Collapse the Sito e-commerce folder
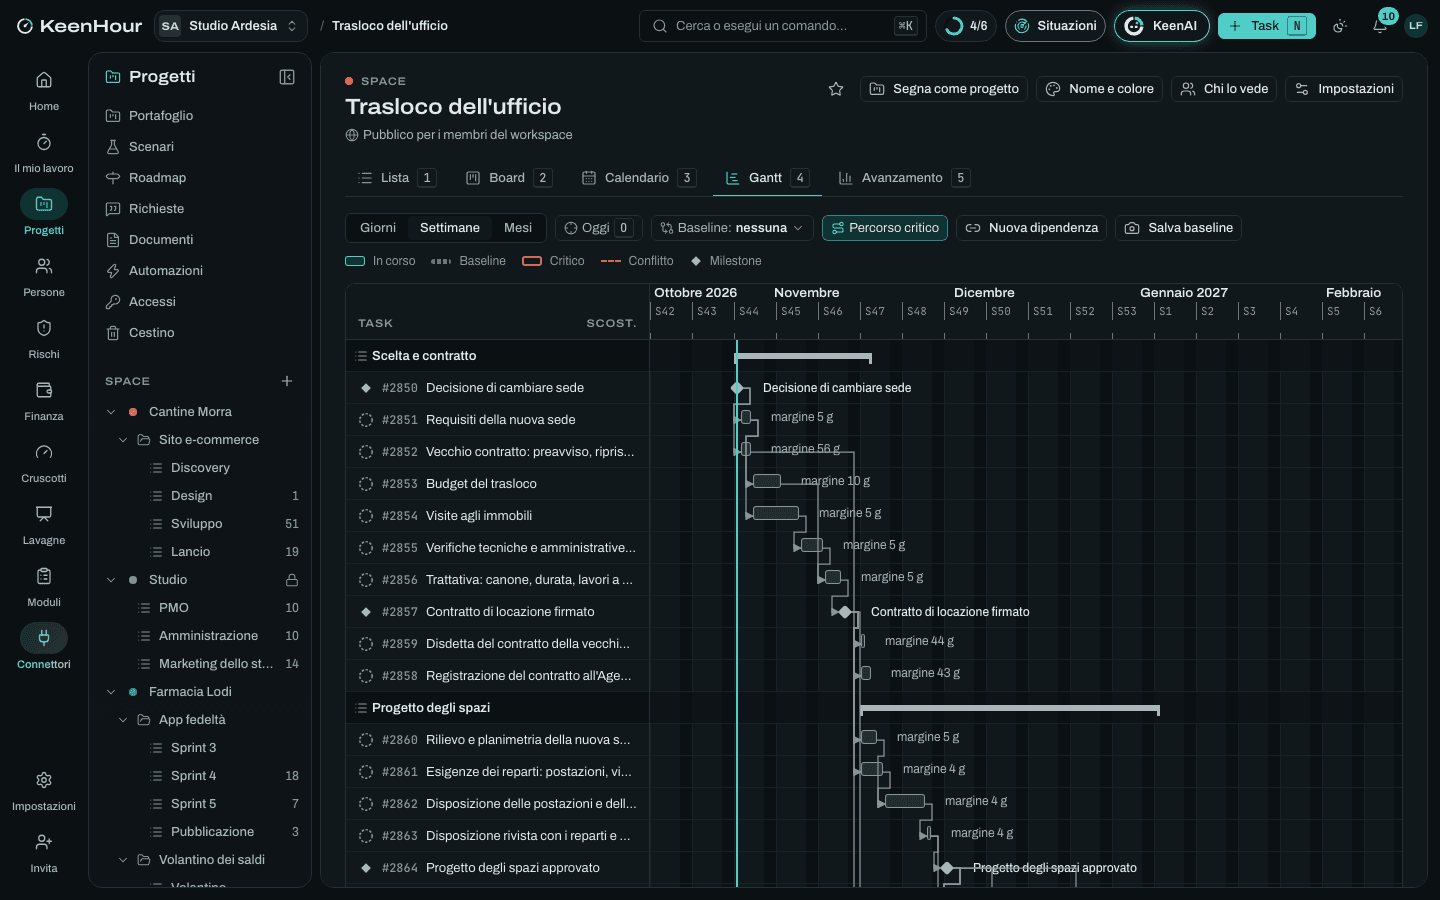1440x900 pixels. pos(123,440)
